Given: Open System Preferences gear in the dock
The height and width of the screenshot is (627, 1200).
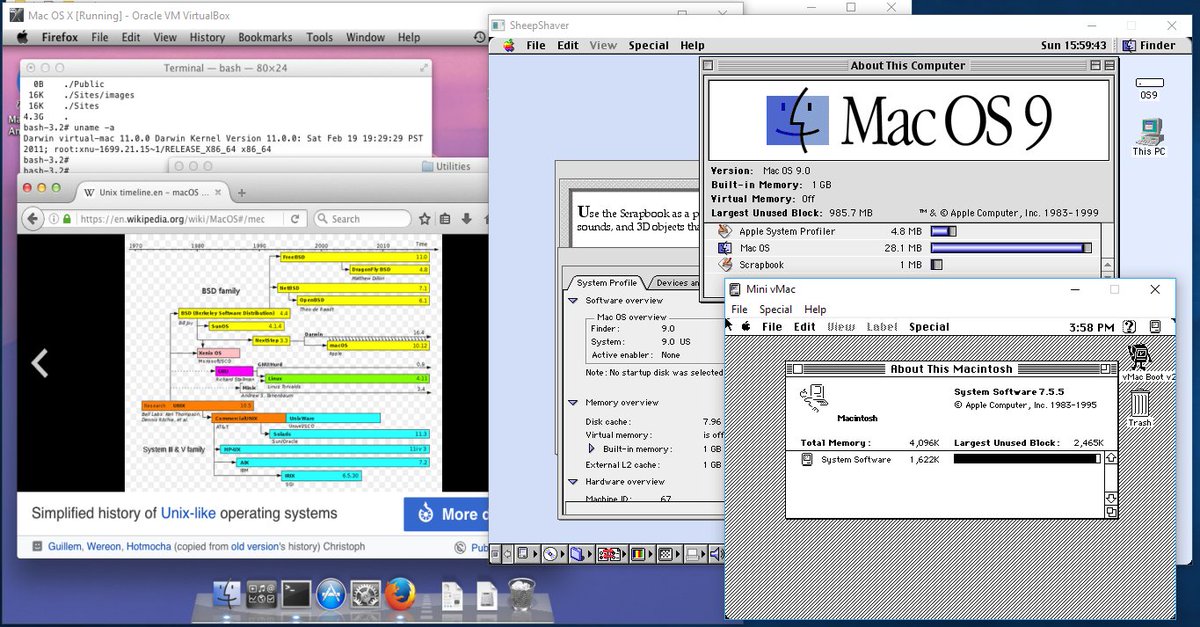Looking at the screenshot, I should [x=365, y=596].
